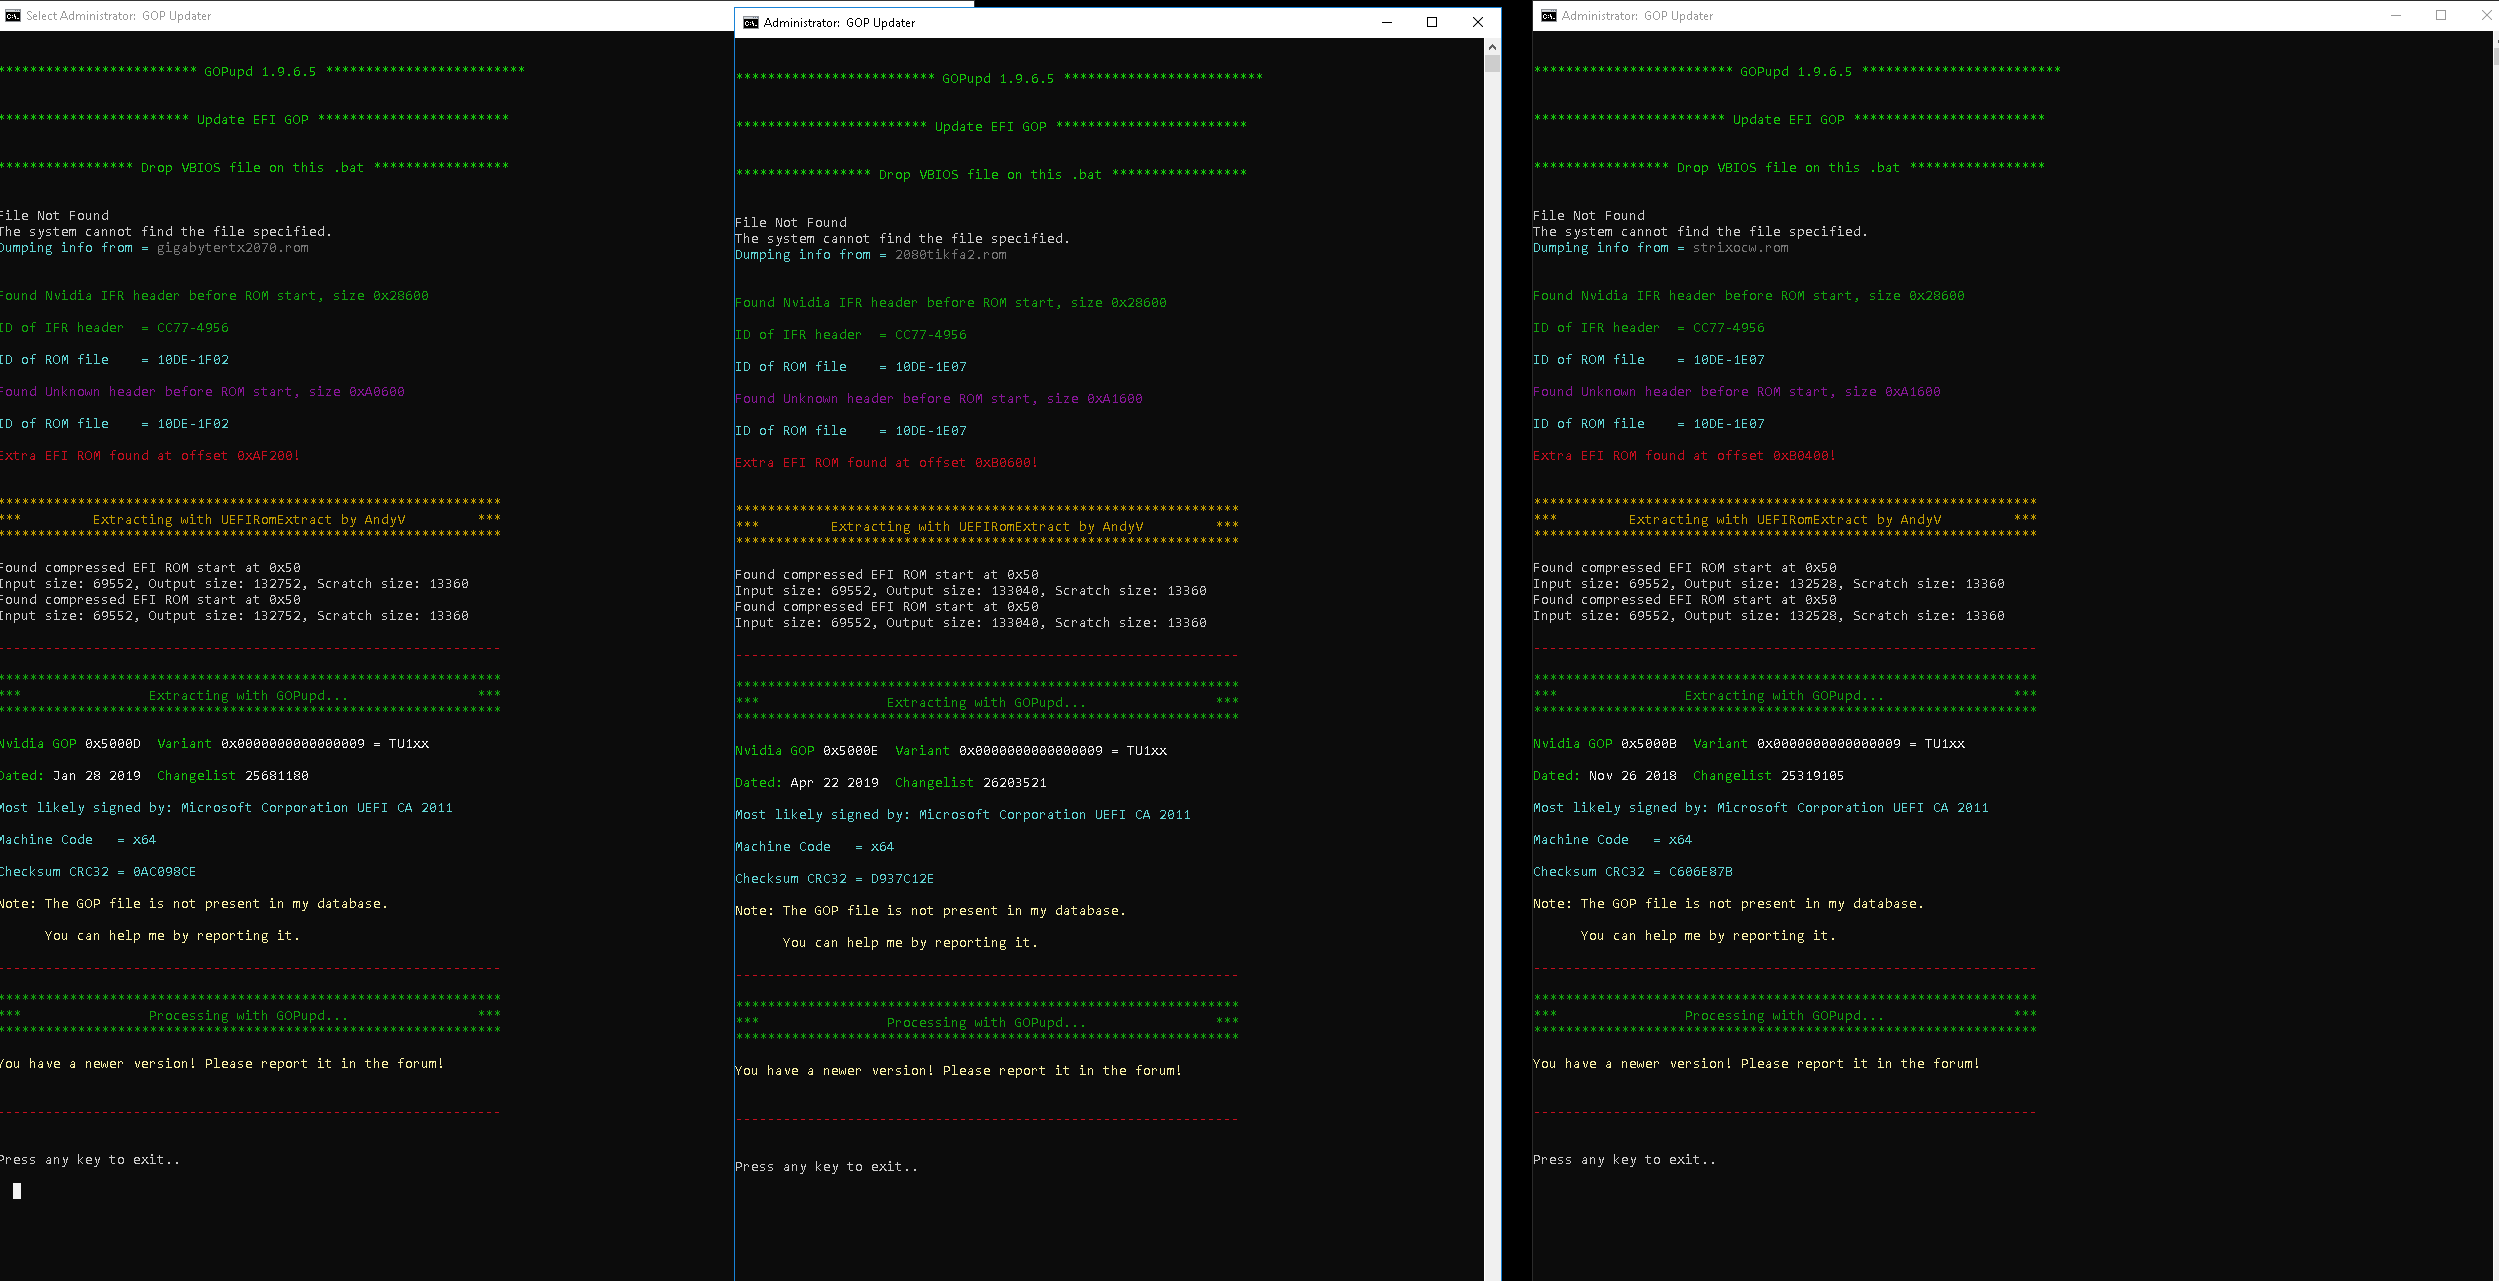2499x1281 pixels.
Task: Click the checksum value '0AC098CE' in left window
Action: point(164,872)
